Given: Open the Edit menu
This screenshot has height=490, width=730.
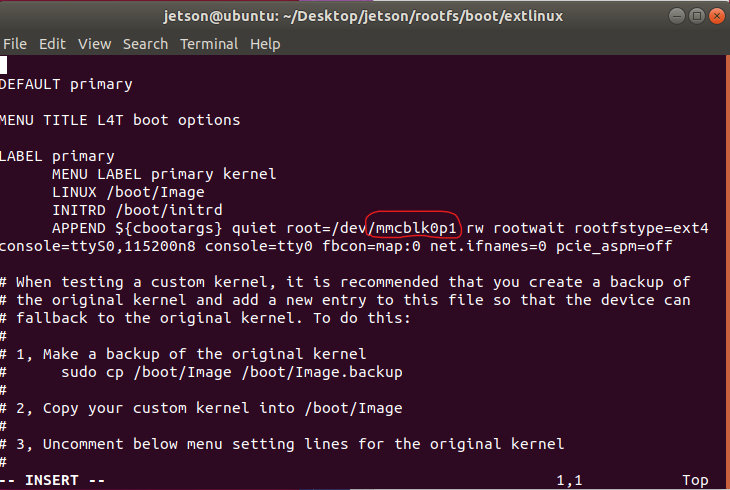Looking at the screenshot, I should [52, 44].
